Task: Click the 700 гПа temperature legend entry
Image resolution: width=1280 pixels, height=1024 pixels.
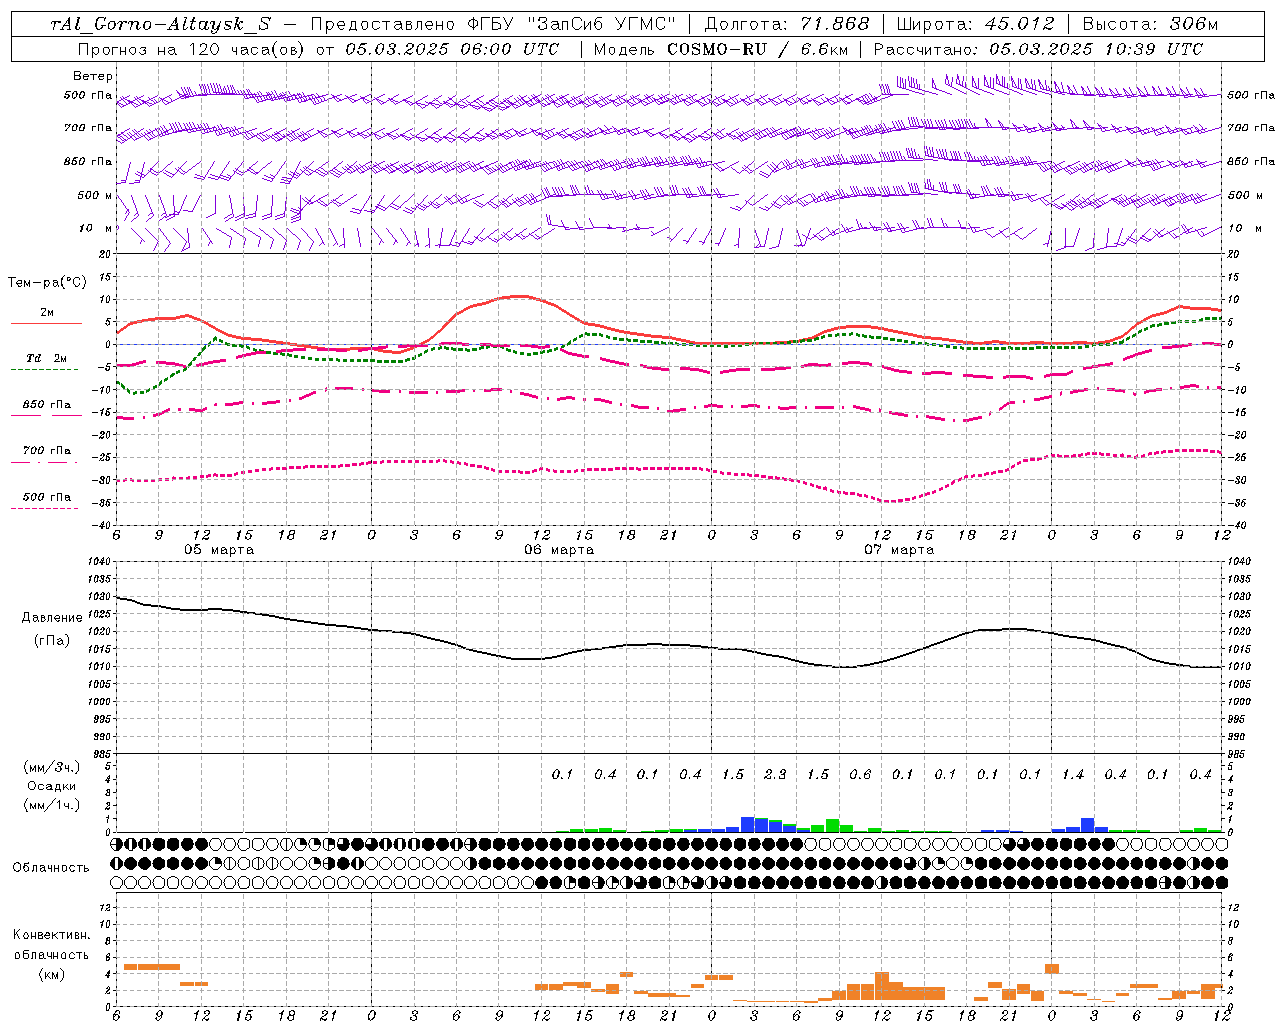Action: click(x=46, y=451)
